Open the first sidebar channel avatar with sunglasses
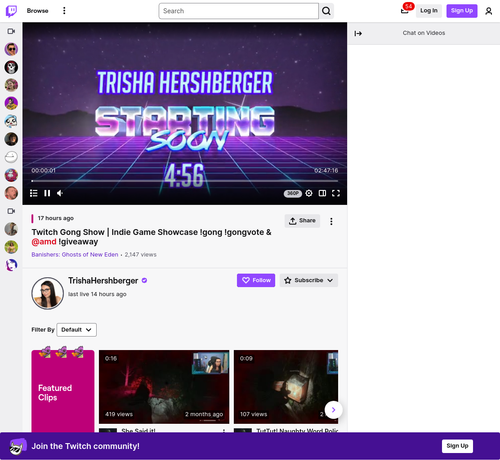The width and height of the screenshot is (500, 460). point(11,49)
